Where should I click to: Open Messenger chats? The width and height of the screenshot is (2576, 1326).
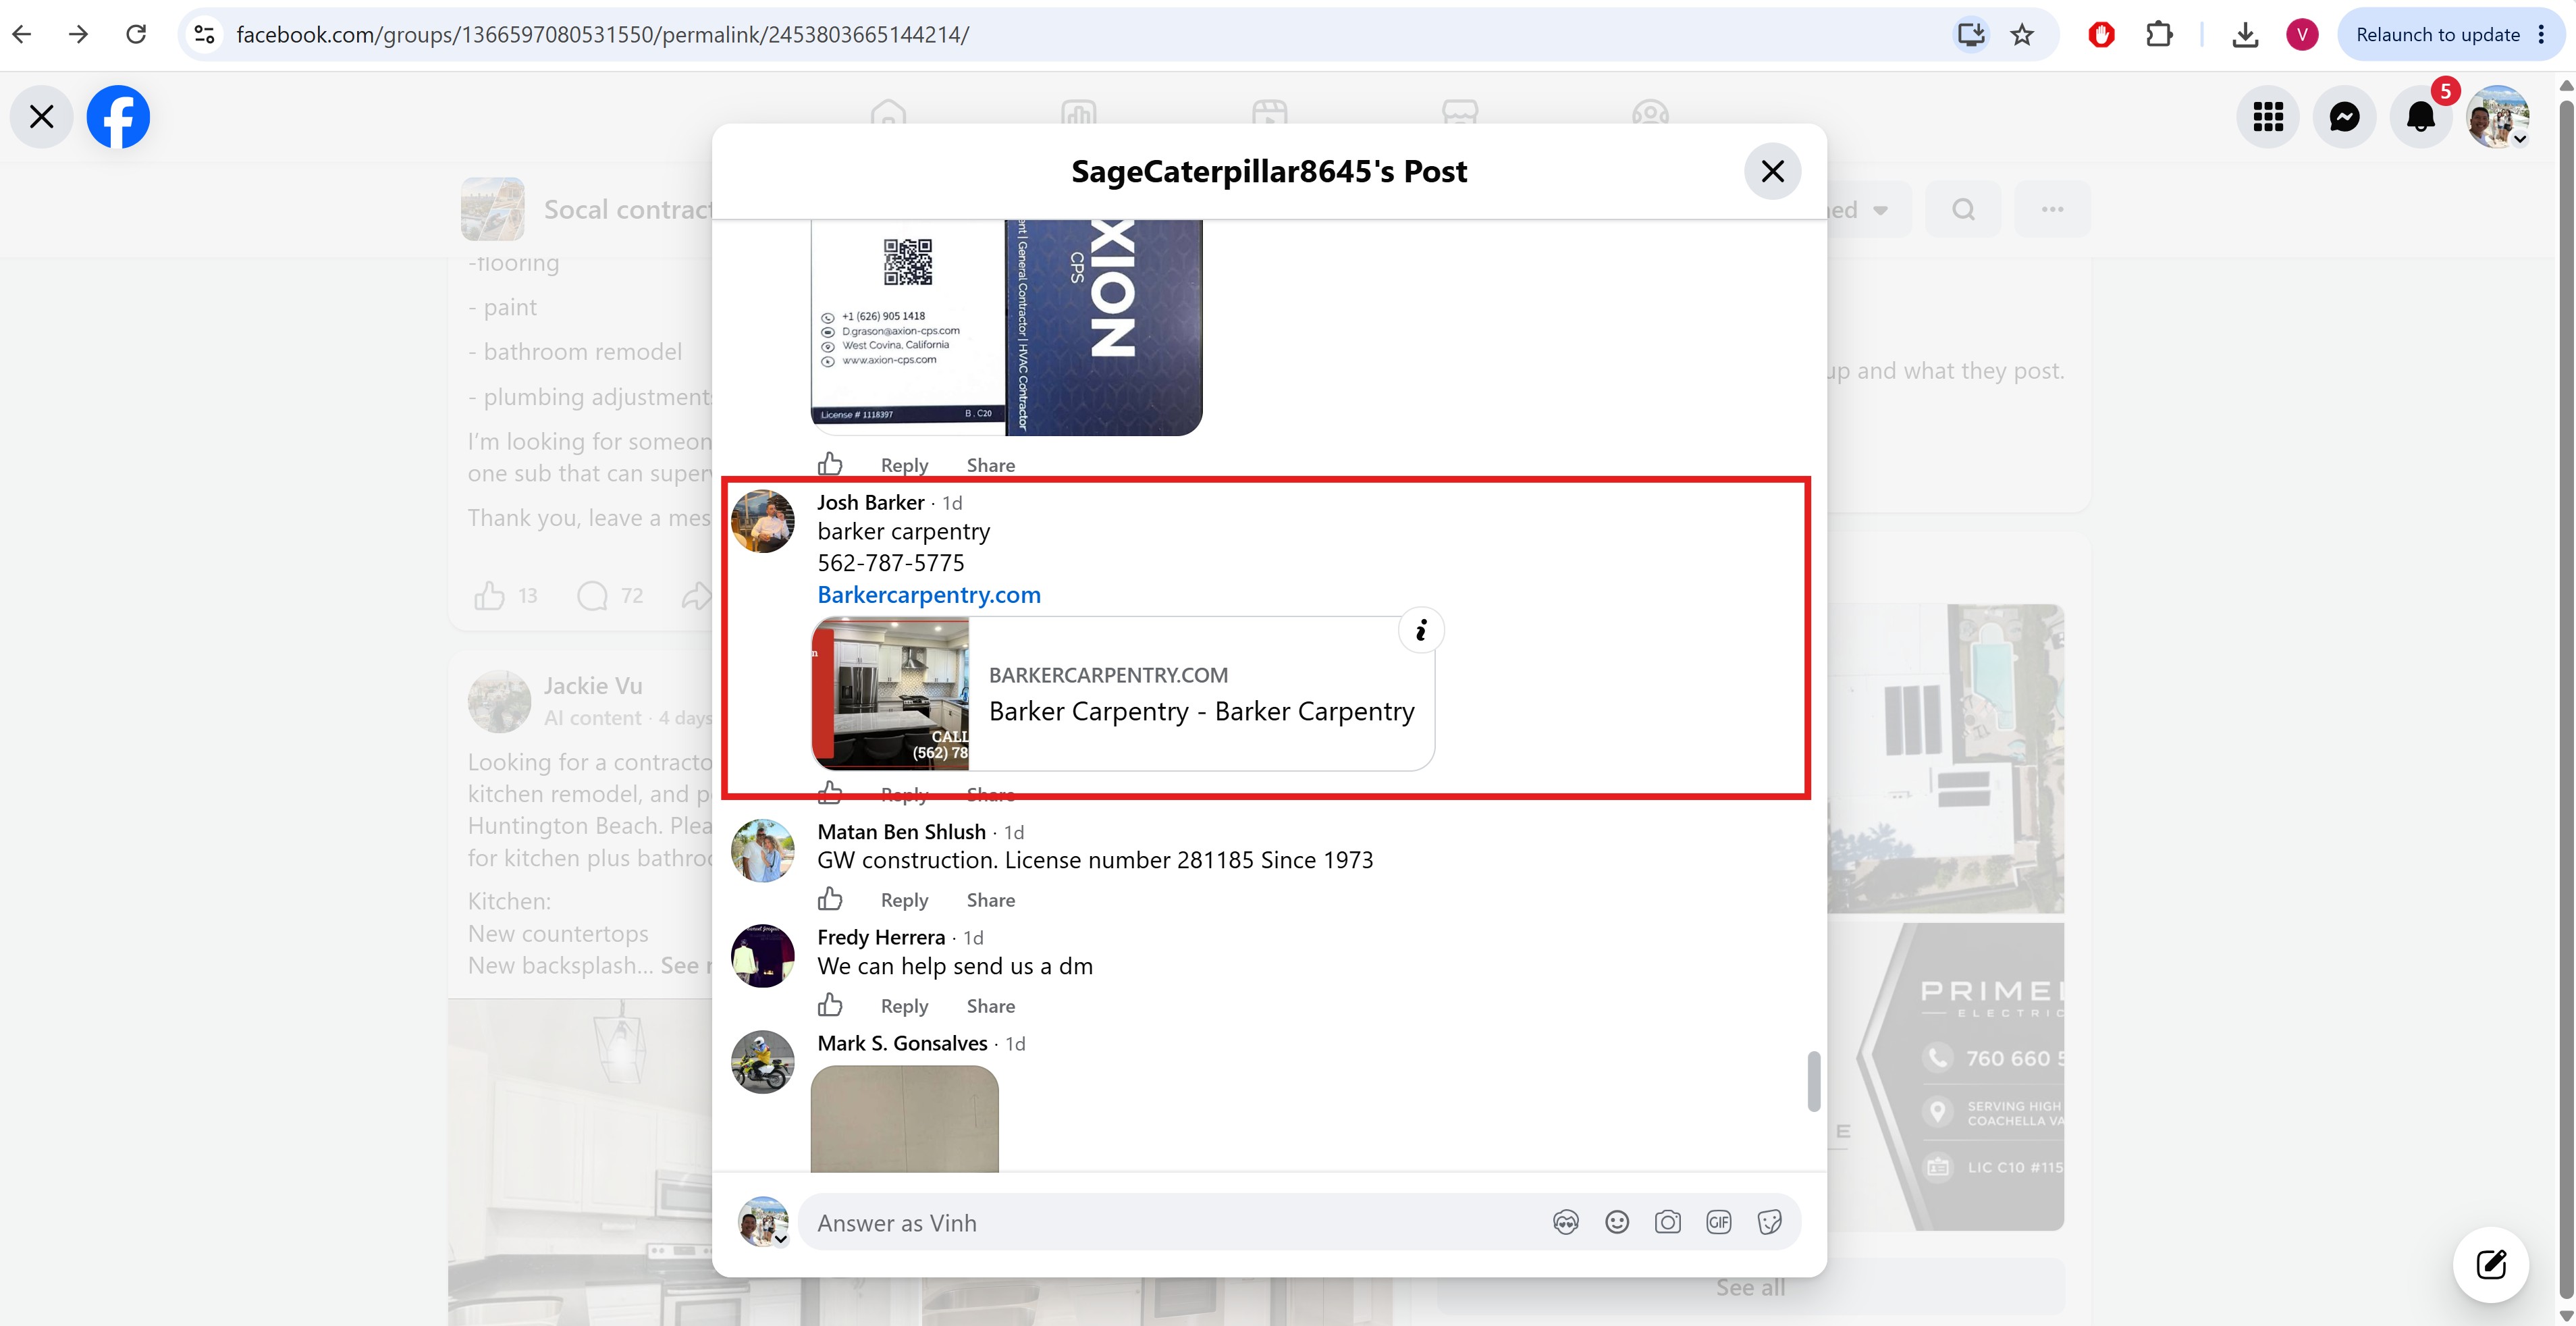pos(2344,117)
